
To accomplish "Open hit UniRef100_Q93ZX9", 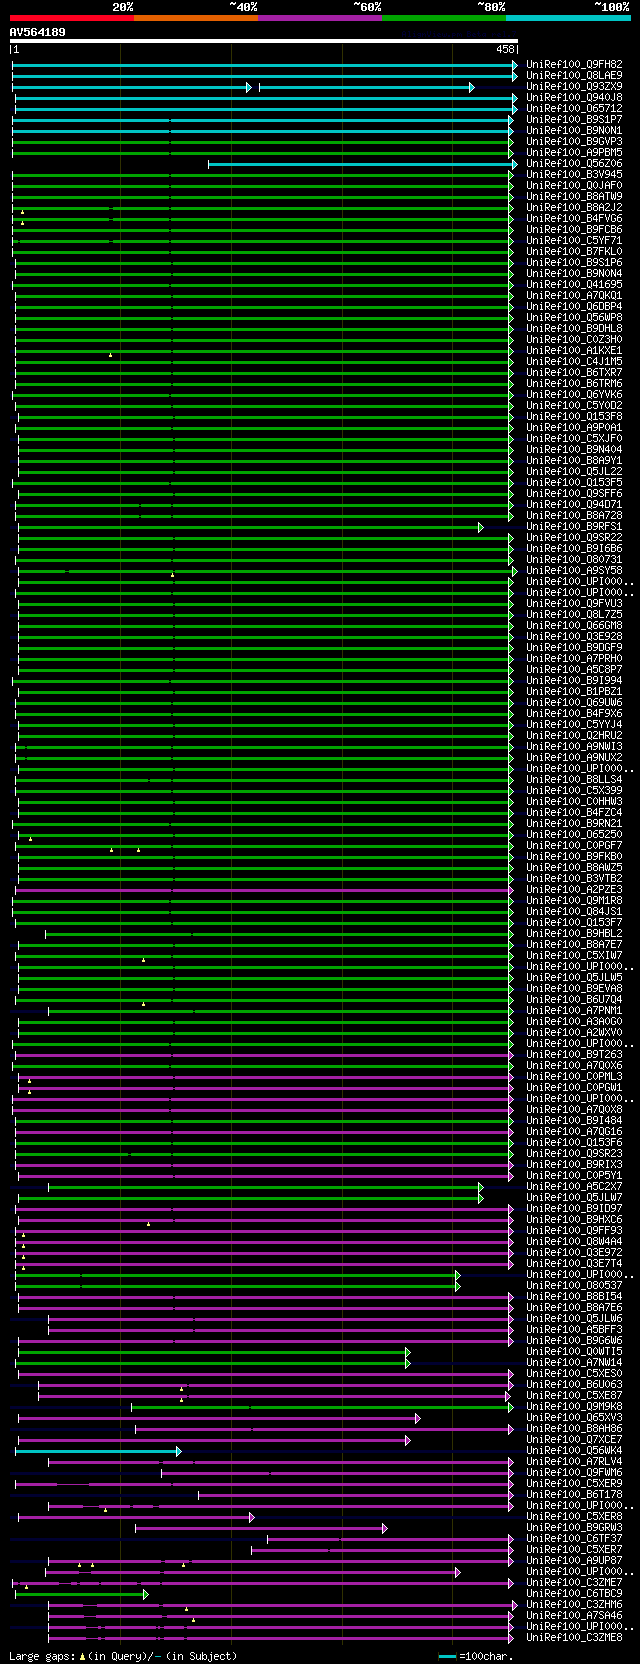I will 574,87.
